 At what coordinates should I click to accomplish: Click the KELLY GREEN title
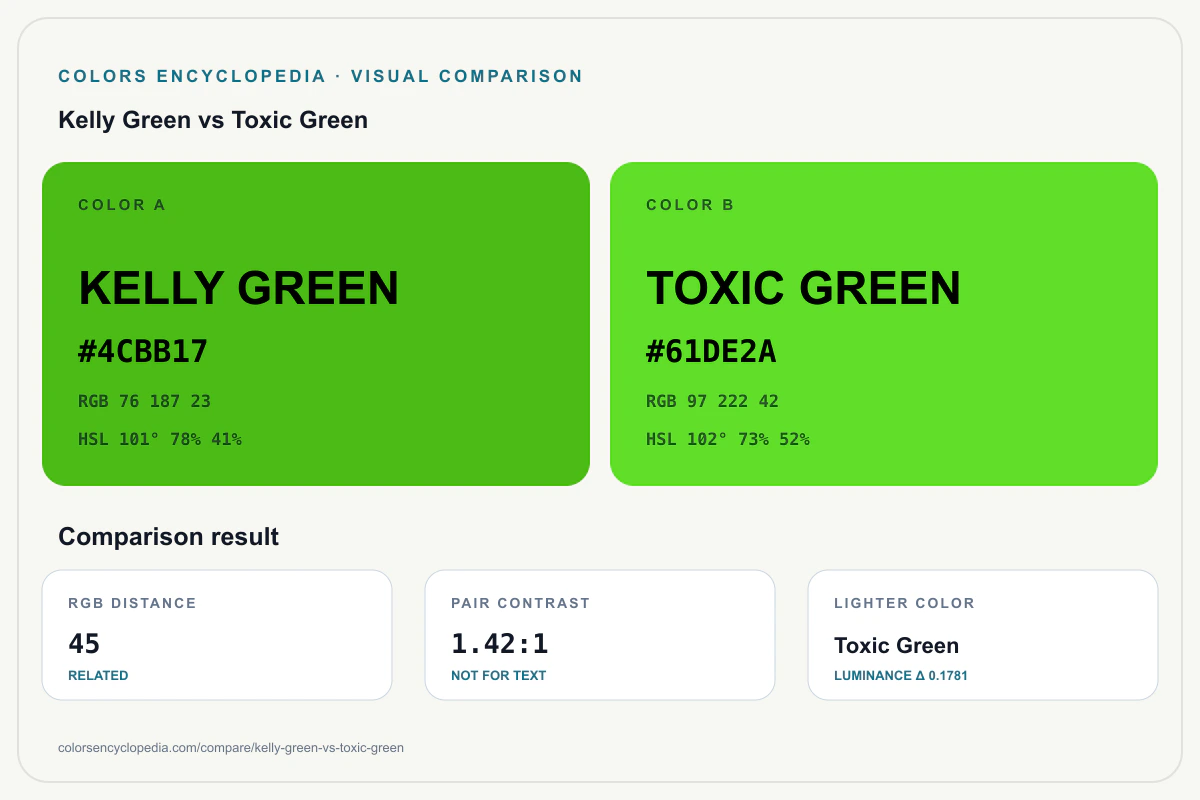click(x=239, y=288)
